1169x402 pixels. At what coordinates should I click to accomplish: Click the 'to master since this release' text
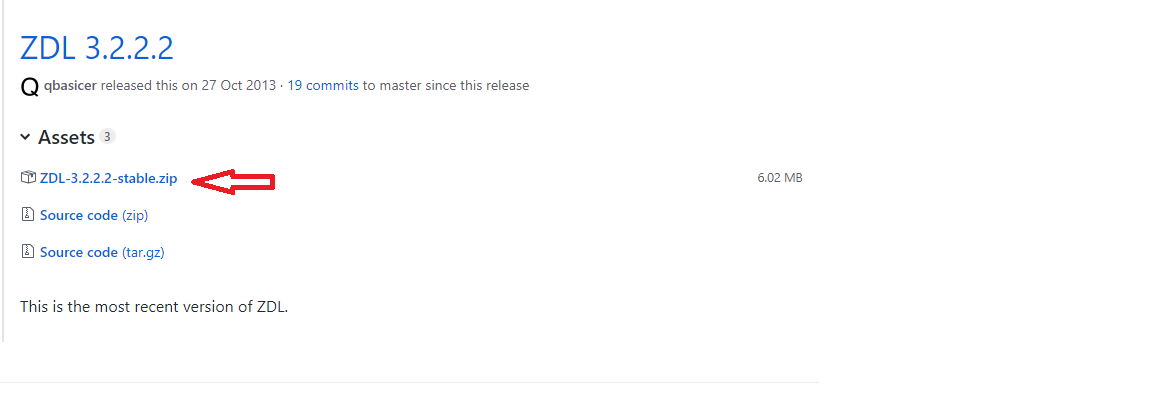(446, 86)
